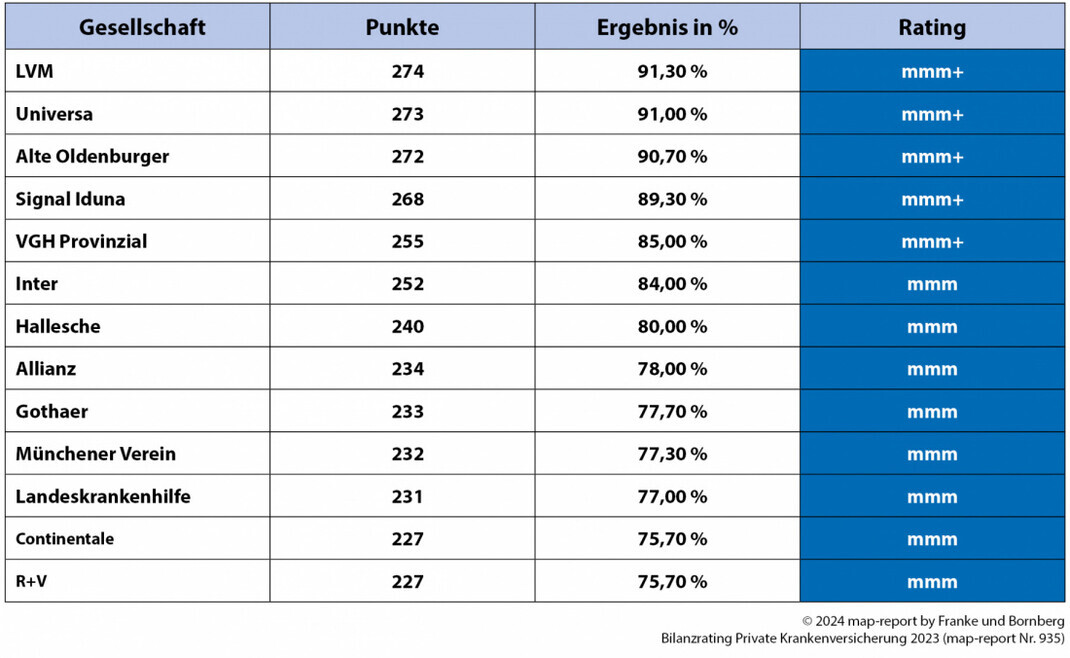Select the VGH Provinzial entry
Screen dimensions: 1070x658
point(81,242)
